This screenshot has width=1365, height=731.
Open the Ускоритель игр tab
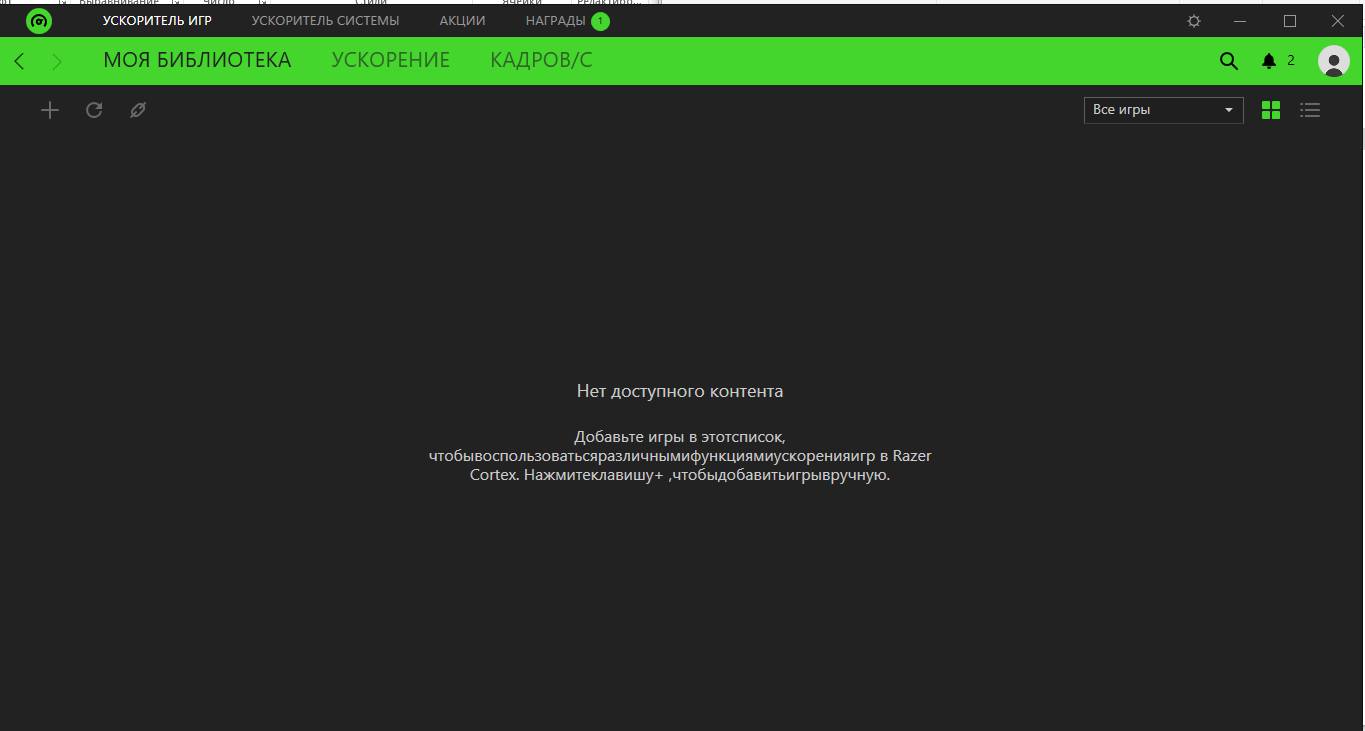157,21
